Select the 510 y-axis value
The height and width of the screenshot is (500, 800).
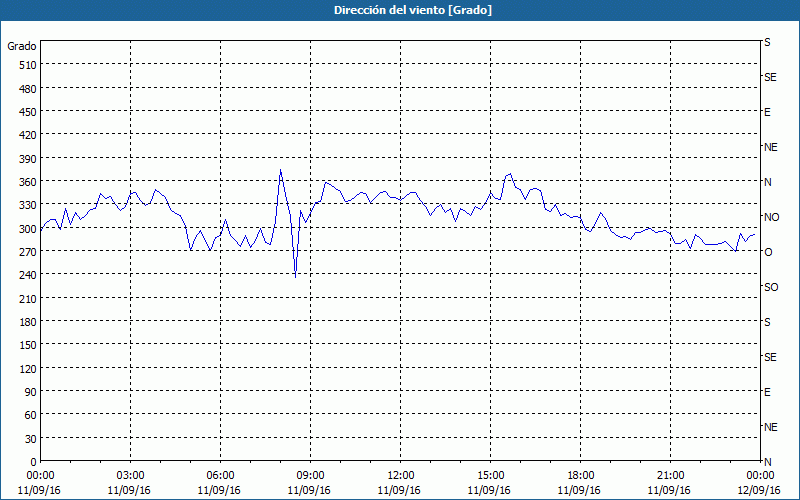(x=28, y=65)
